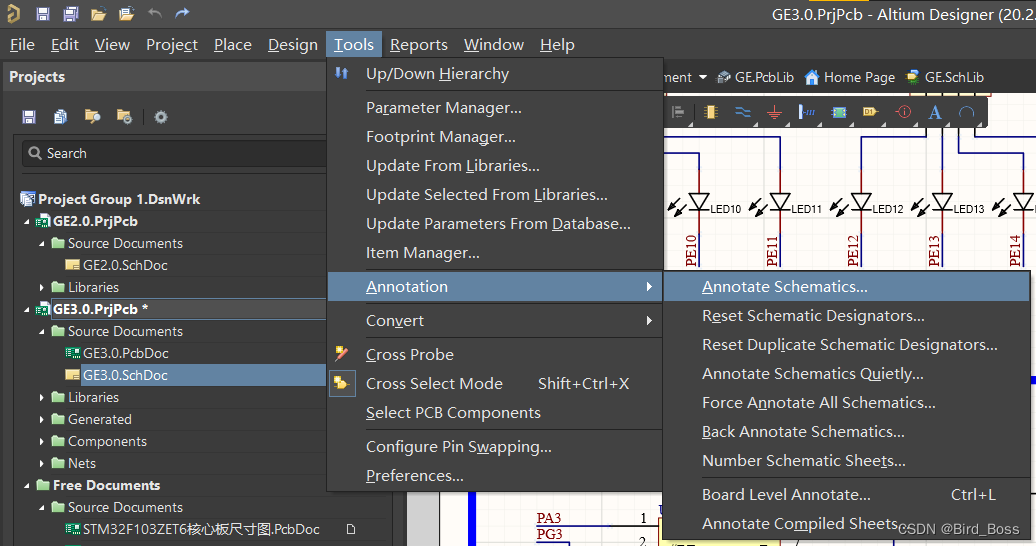
Task: Choose Update From Libraries... entry
Action: [495, 166]
